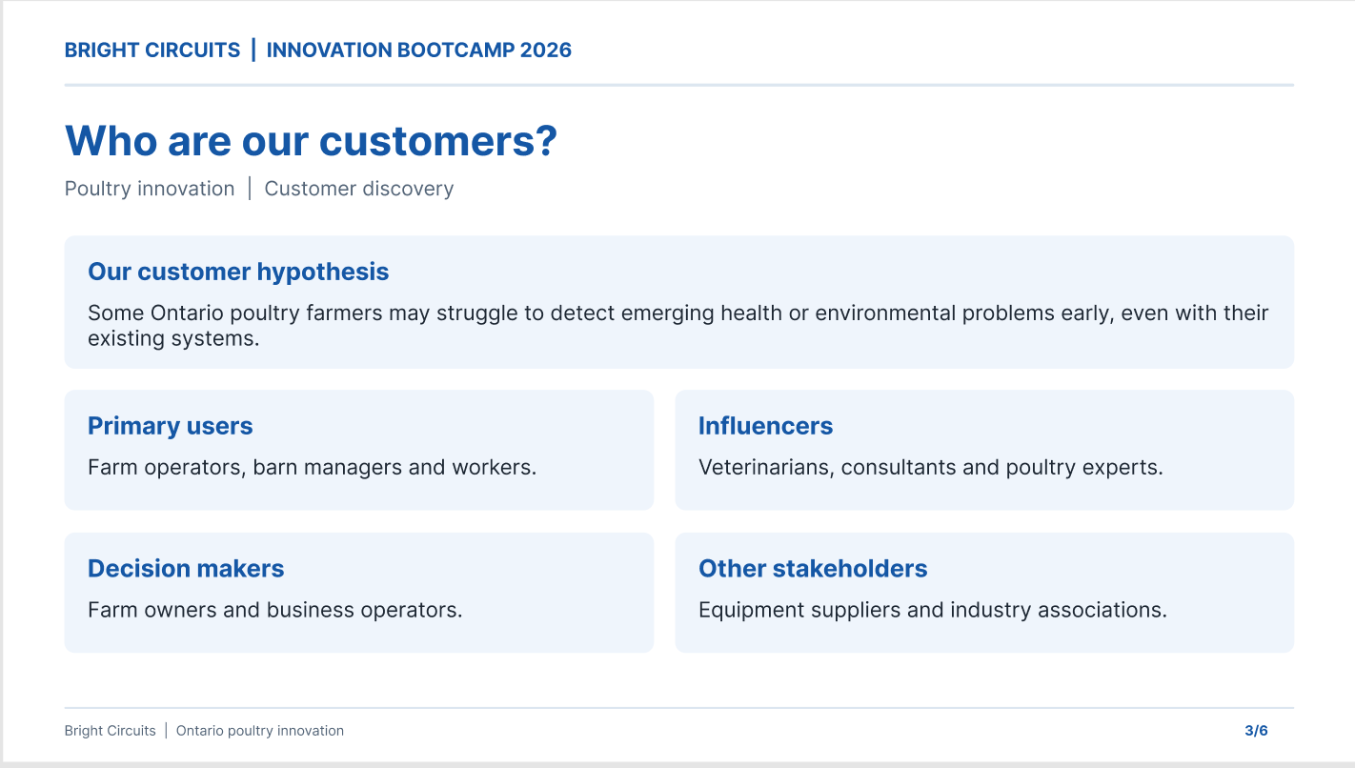Click "Veterinarians, consultants and poultry experts."

931,467
